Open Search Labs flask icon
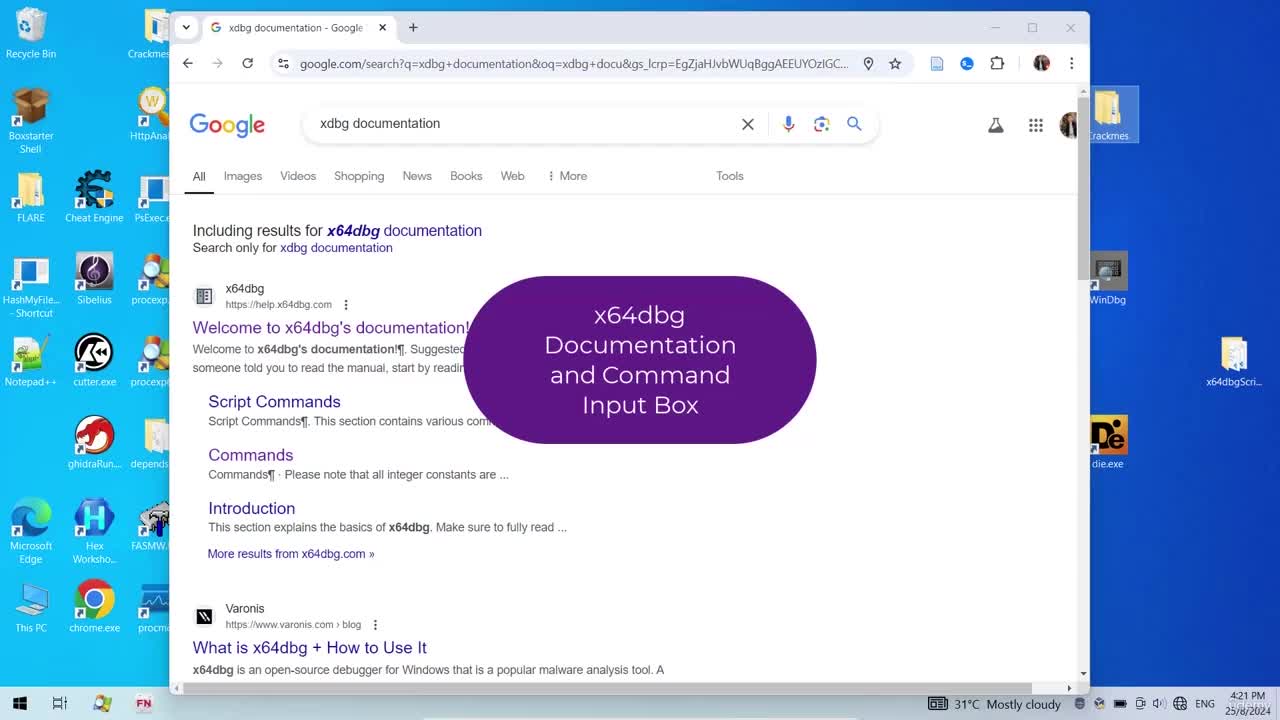Screen dimensions: 1280x720 [x=995, y=125]
